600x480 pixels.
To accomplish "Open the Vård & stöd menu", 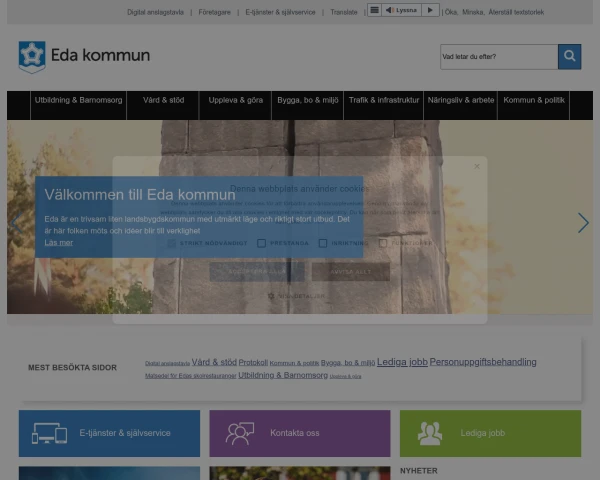I will coord(163,105).
